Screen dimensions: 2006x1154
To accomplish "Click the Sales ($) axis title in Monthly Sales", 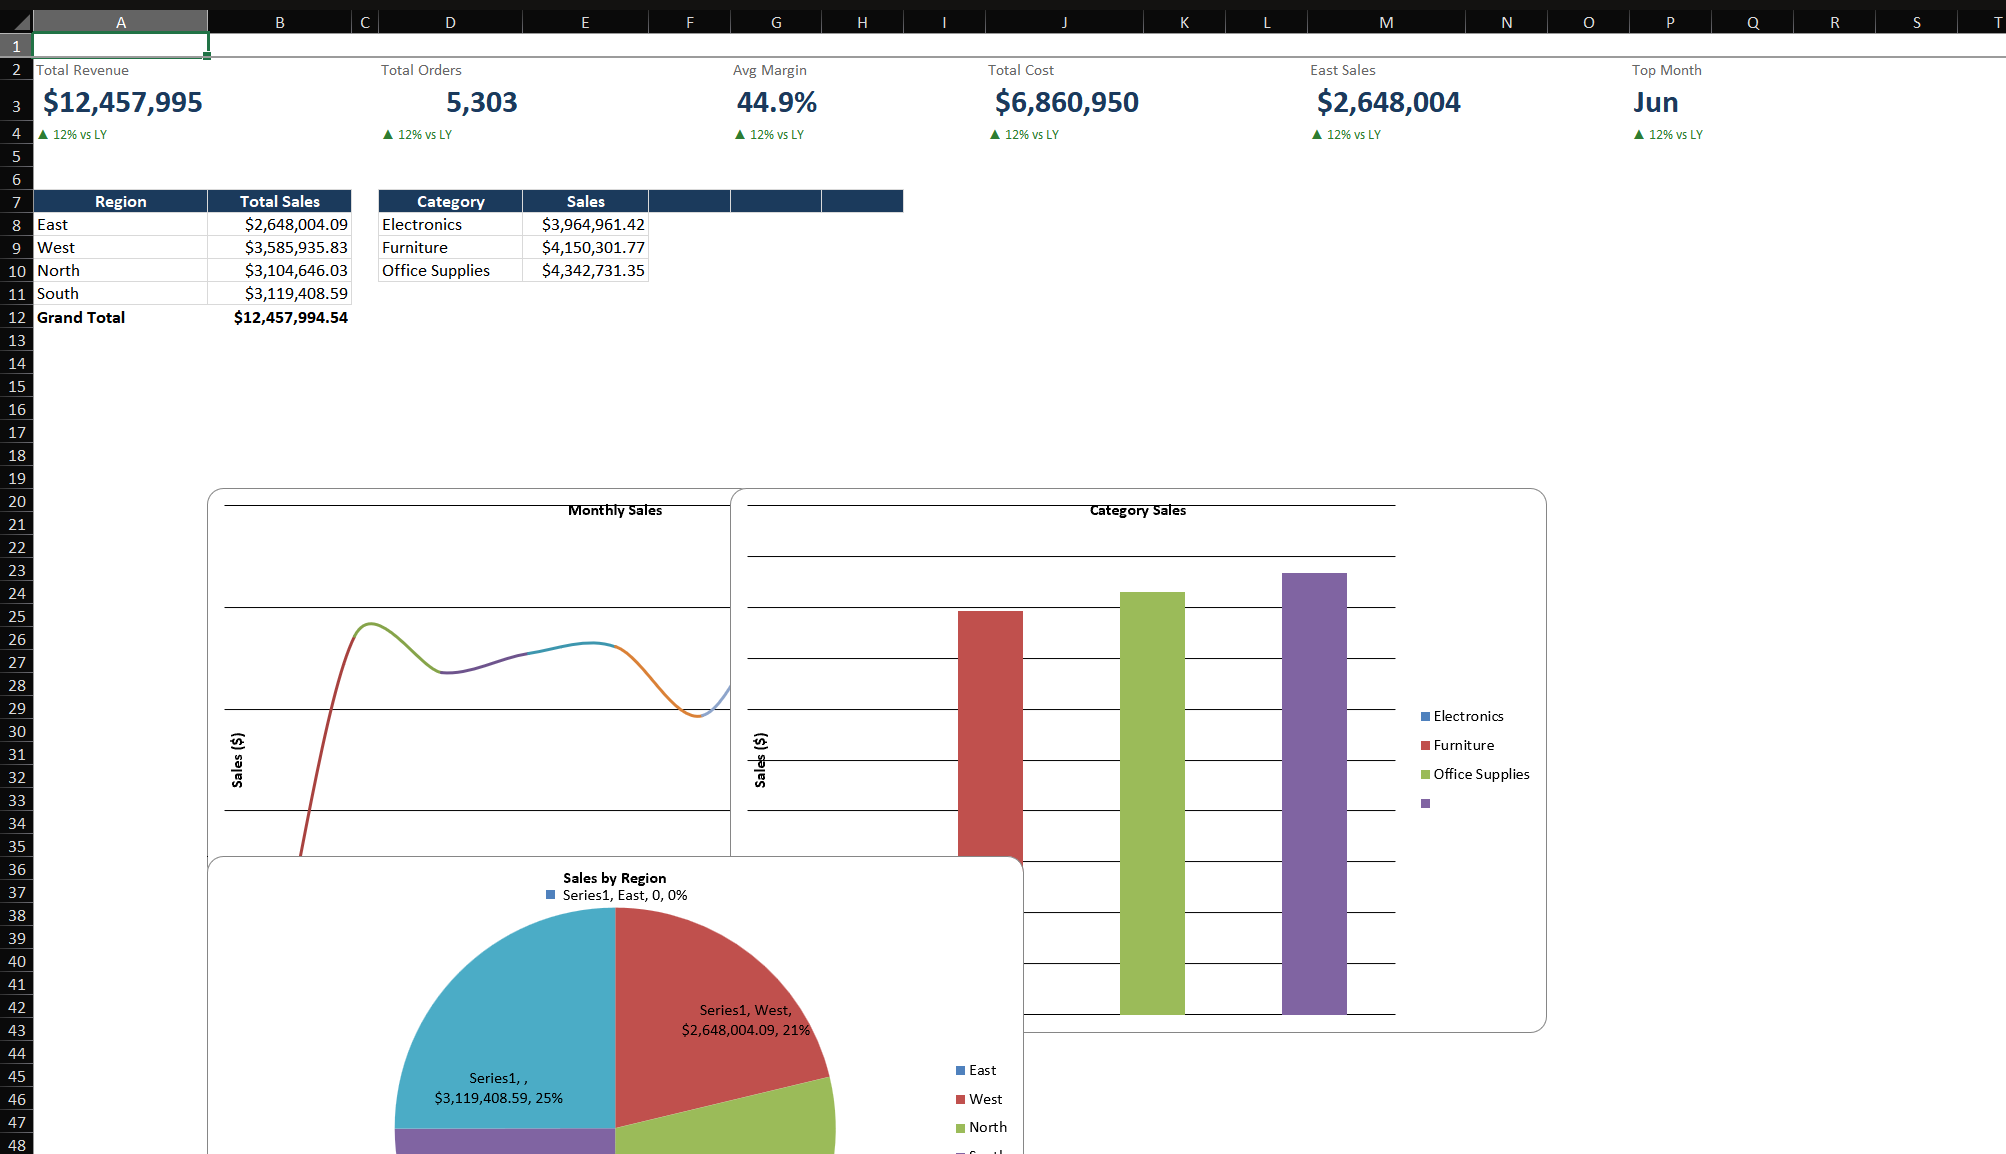I will point(237,760).
